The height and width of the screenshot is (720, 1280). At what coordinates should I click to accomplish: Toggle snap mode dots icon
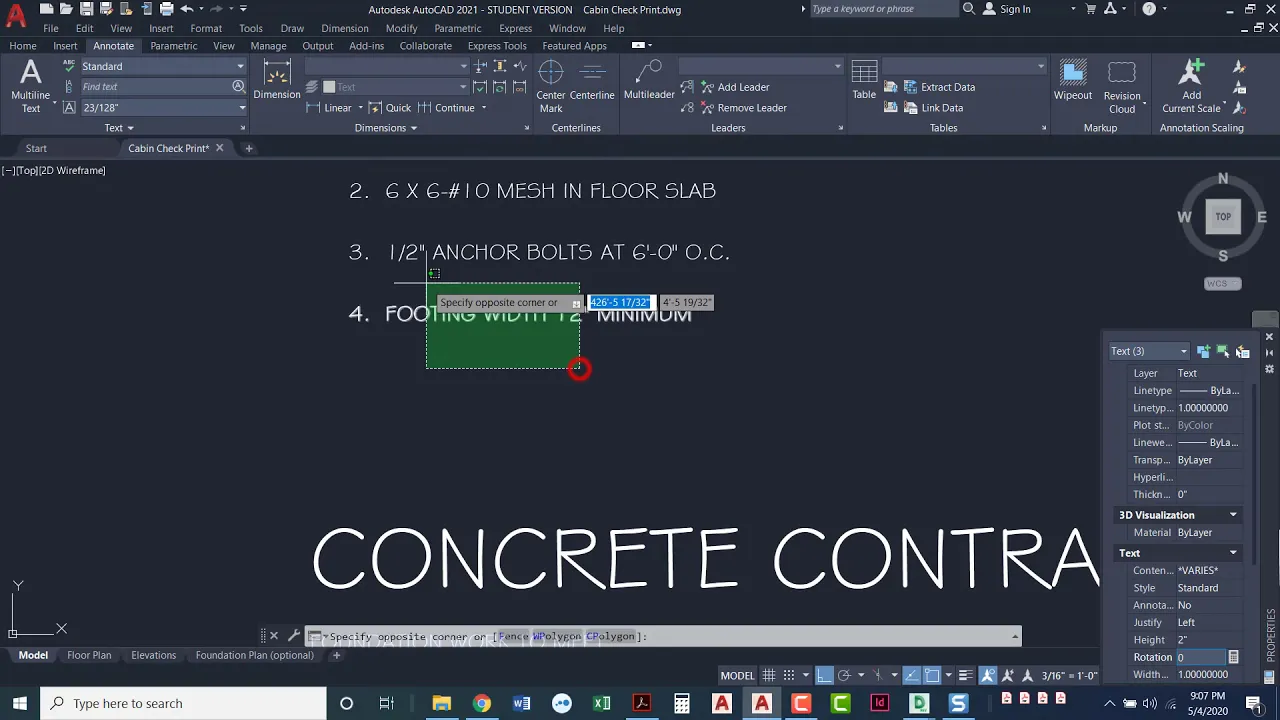[x=789, y=675]
